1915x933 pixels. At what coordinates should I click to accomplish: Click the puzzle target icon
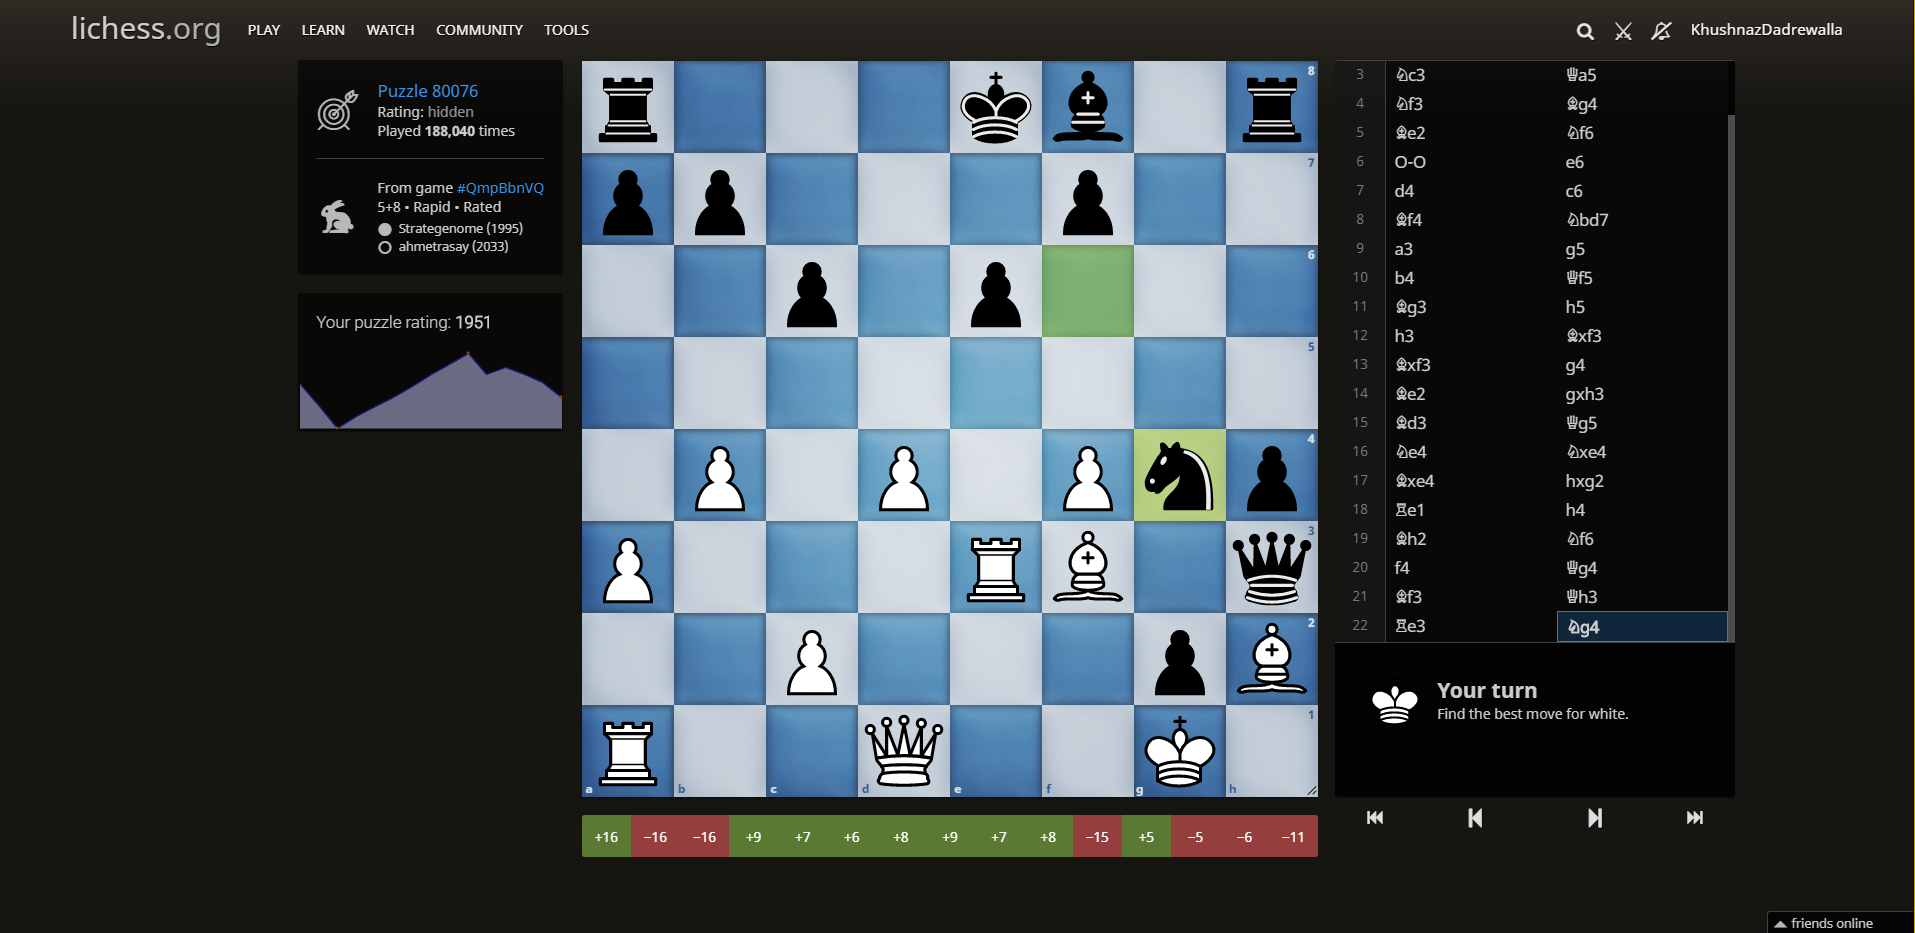point(337,112)
